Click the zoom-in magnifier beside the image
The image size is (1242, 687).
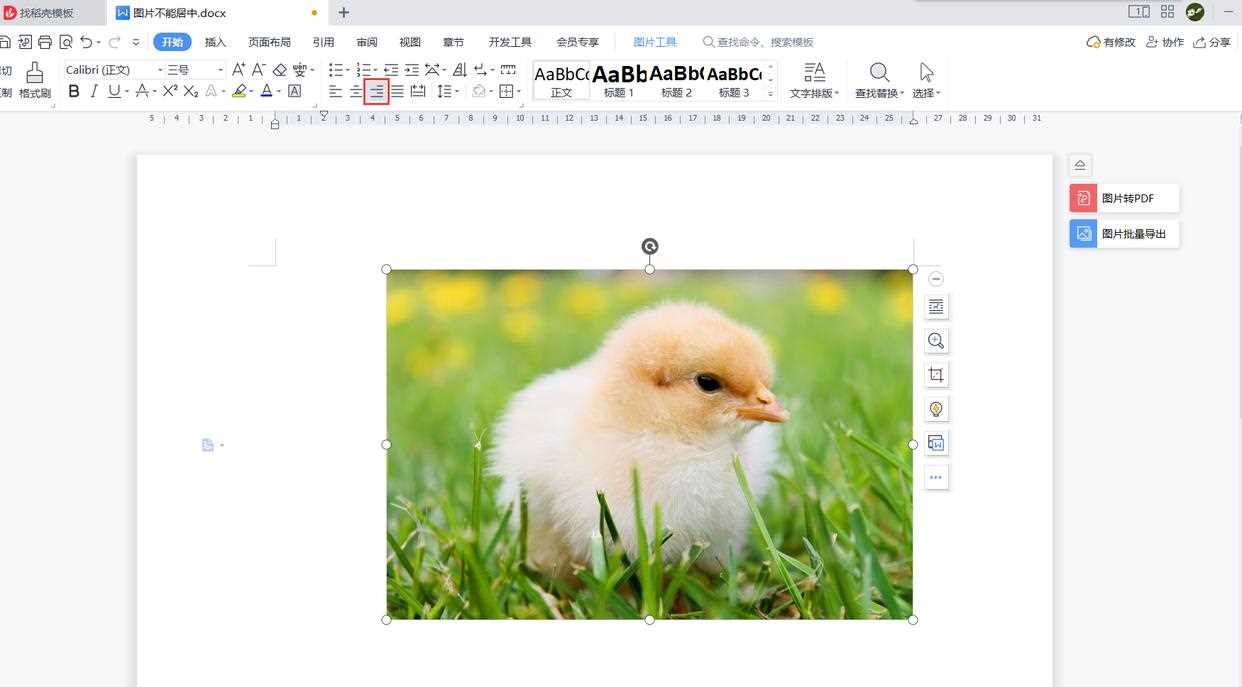936,341
